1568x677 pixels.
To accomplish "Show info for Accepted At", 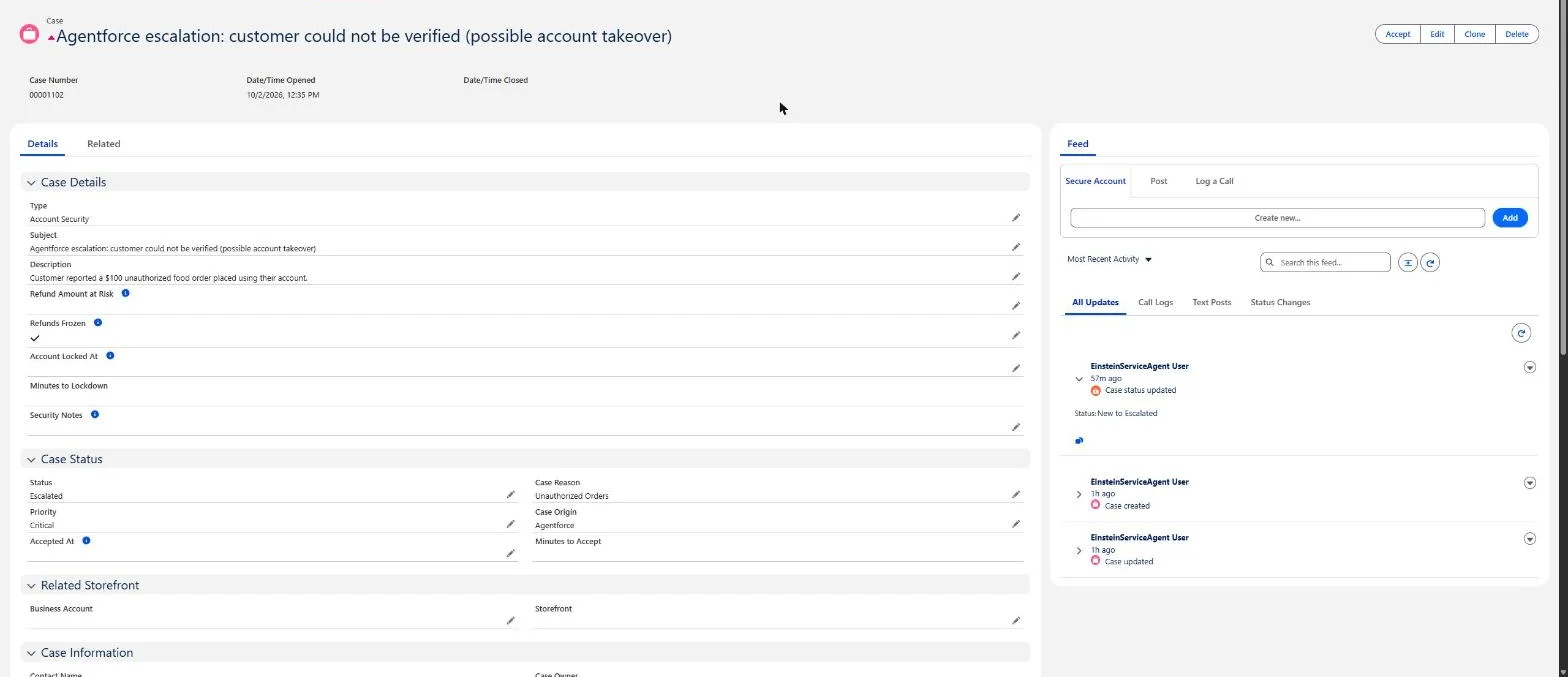I will (86, 540).
